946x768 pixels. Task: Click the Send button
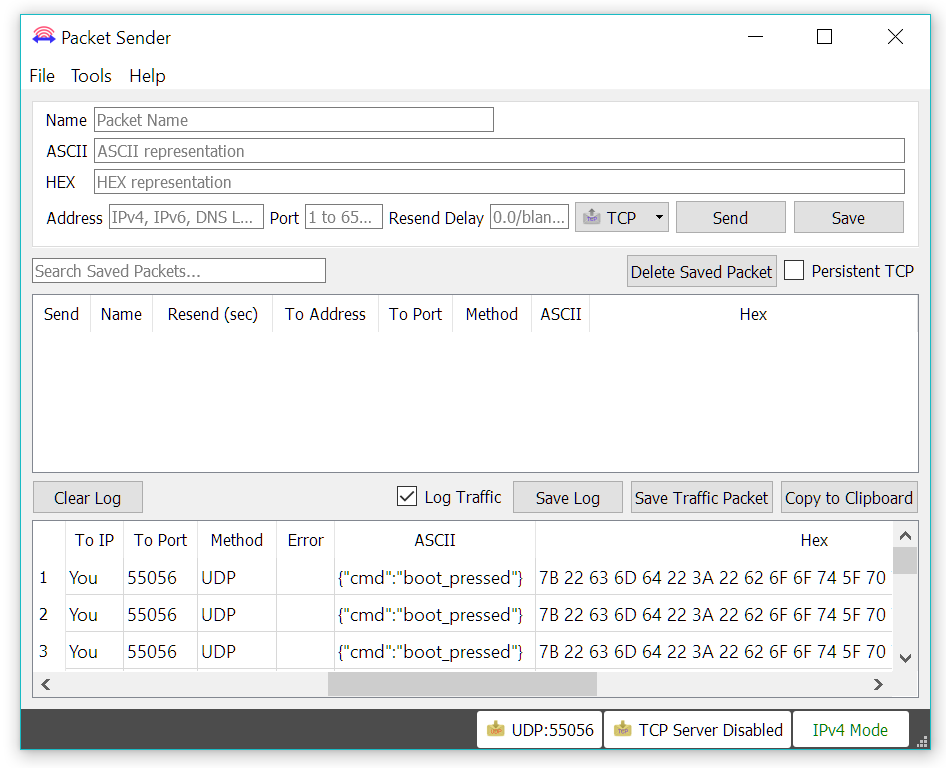tap(731, 217)
